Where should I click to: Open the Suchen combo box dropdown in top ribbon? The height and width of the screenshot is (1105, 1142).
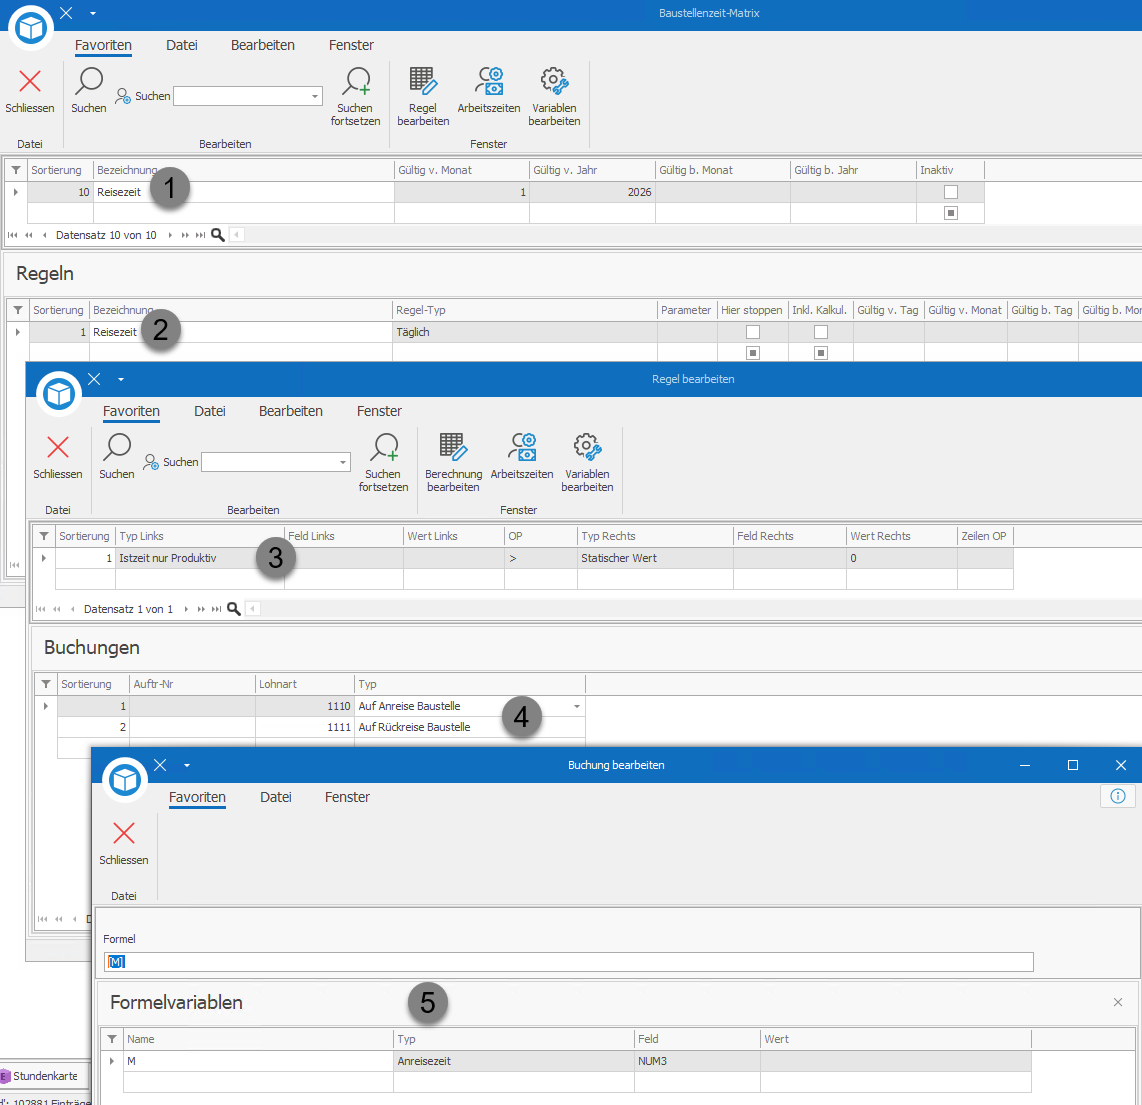[x=315, y=96]
